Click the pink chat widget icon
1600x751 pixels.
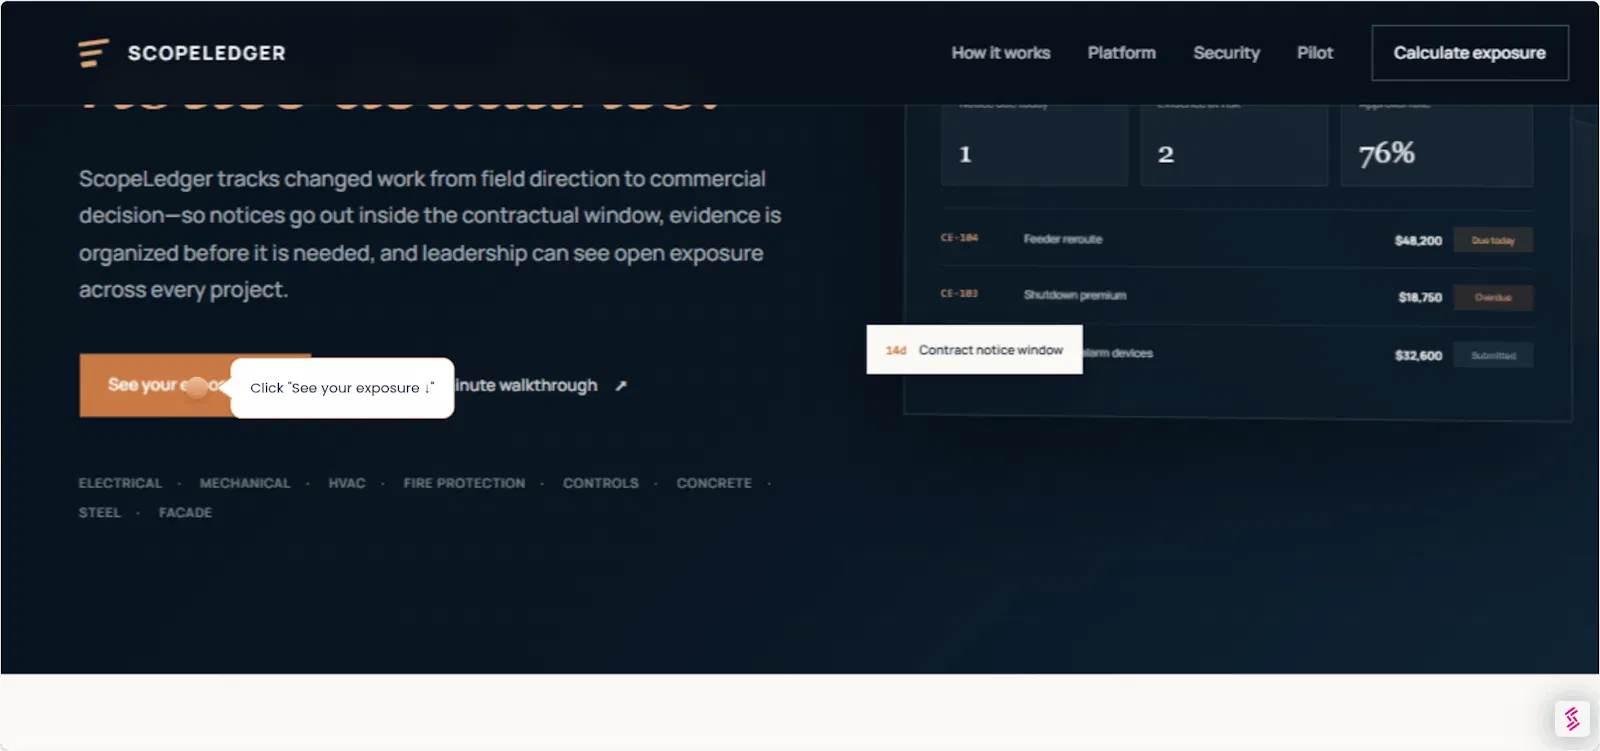[1572, 718]
